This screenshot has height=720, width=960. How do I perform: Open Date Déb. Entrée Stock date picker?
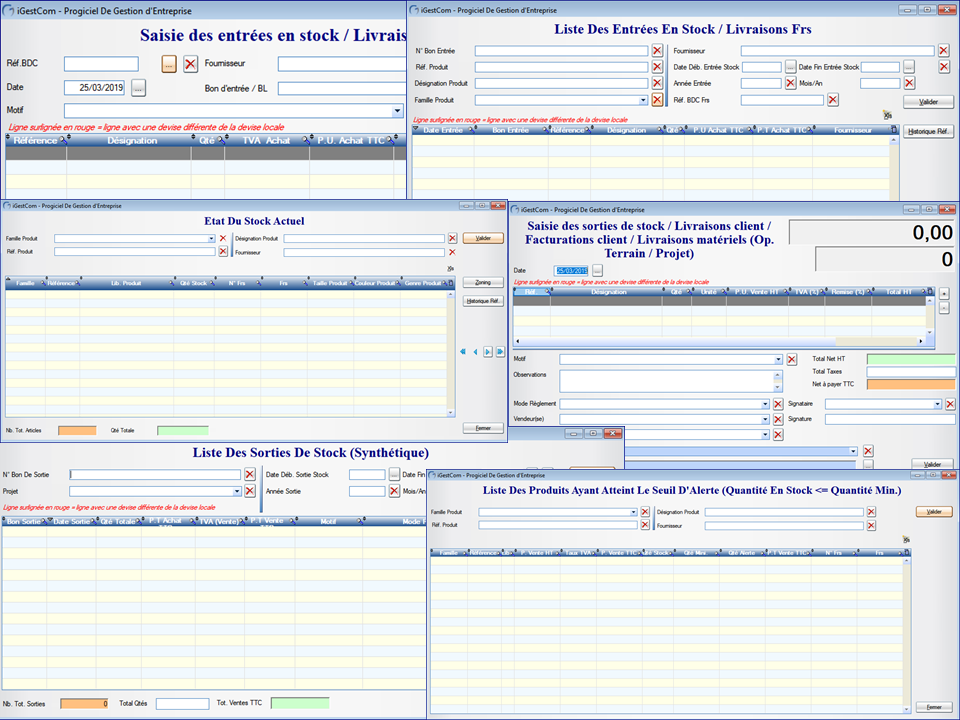(x=790, y=66)
